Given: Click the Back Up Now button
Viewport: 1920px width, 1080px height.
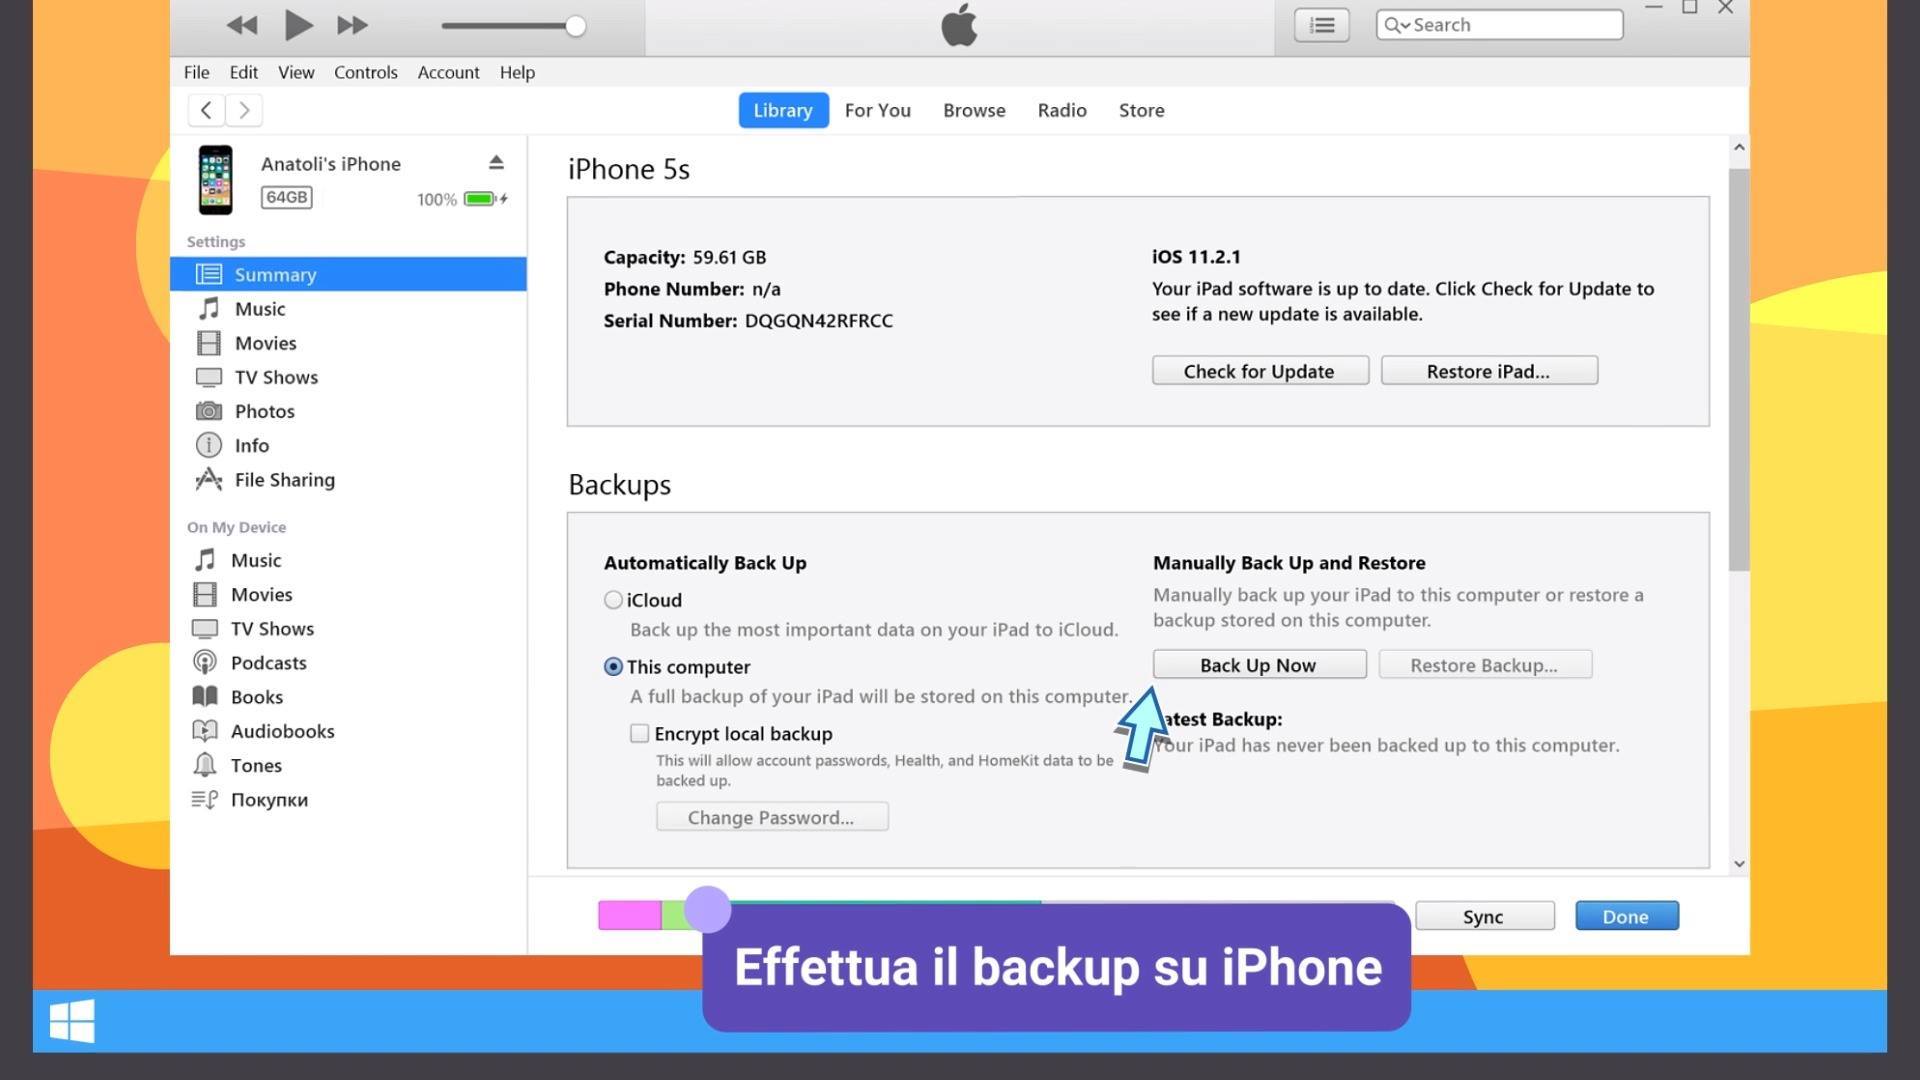Looking at the screenshot, I should [x=1259, y=665].
